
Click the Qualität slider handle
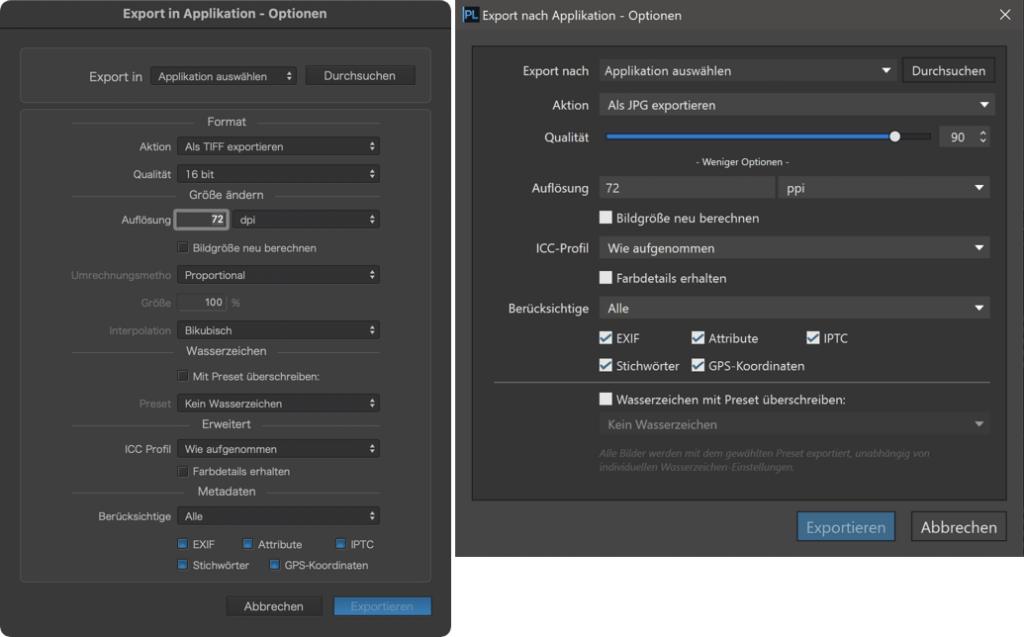[895, 137]
